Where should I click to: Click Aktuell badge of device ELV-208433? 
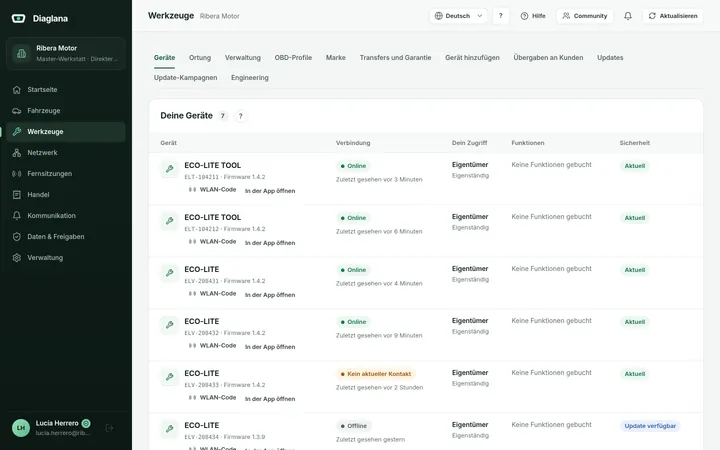click(x=635, y=374)
